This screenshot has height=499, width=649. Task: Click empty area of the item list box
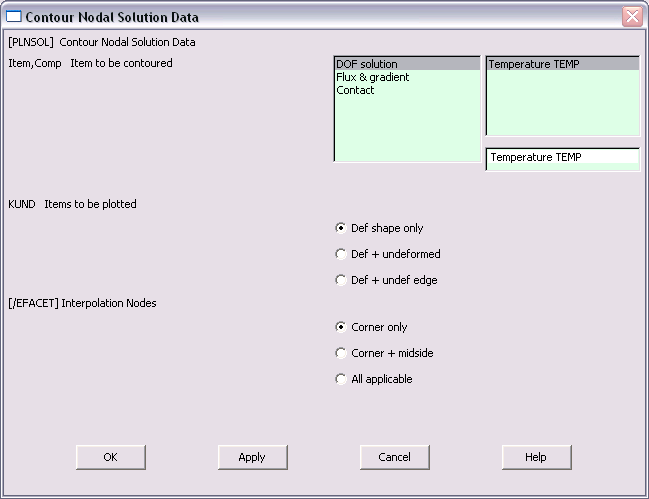407,128
